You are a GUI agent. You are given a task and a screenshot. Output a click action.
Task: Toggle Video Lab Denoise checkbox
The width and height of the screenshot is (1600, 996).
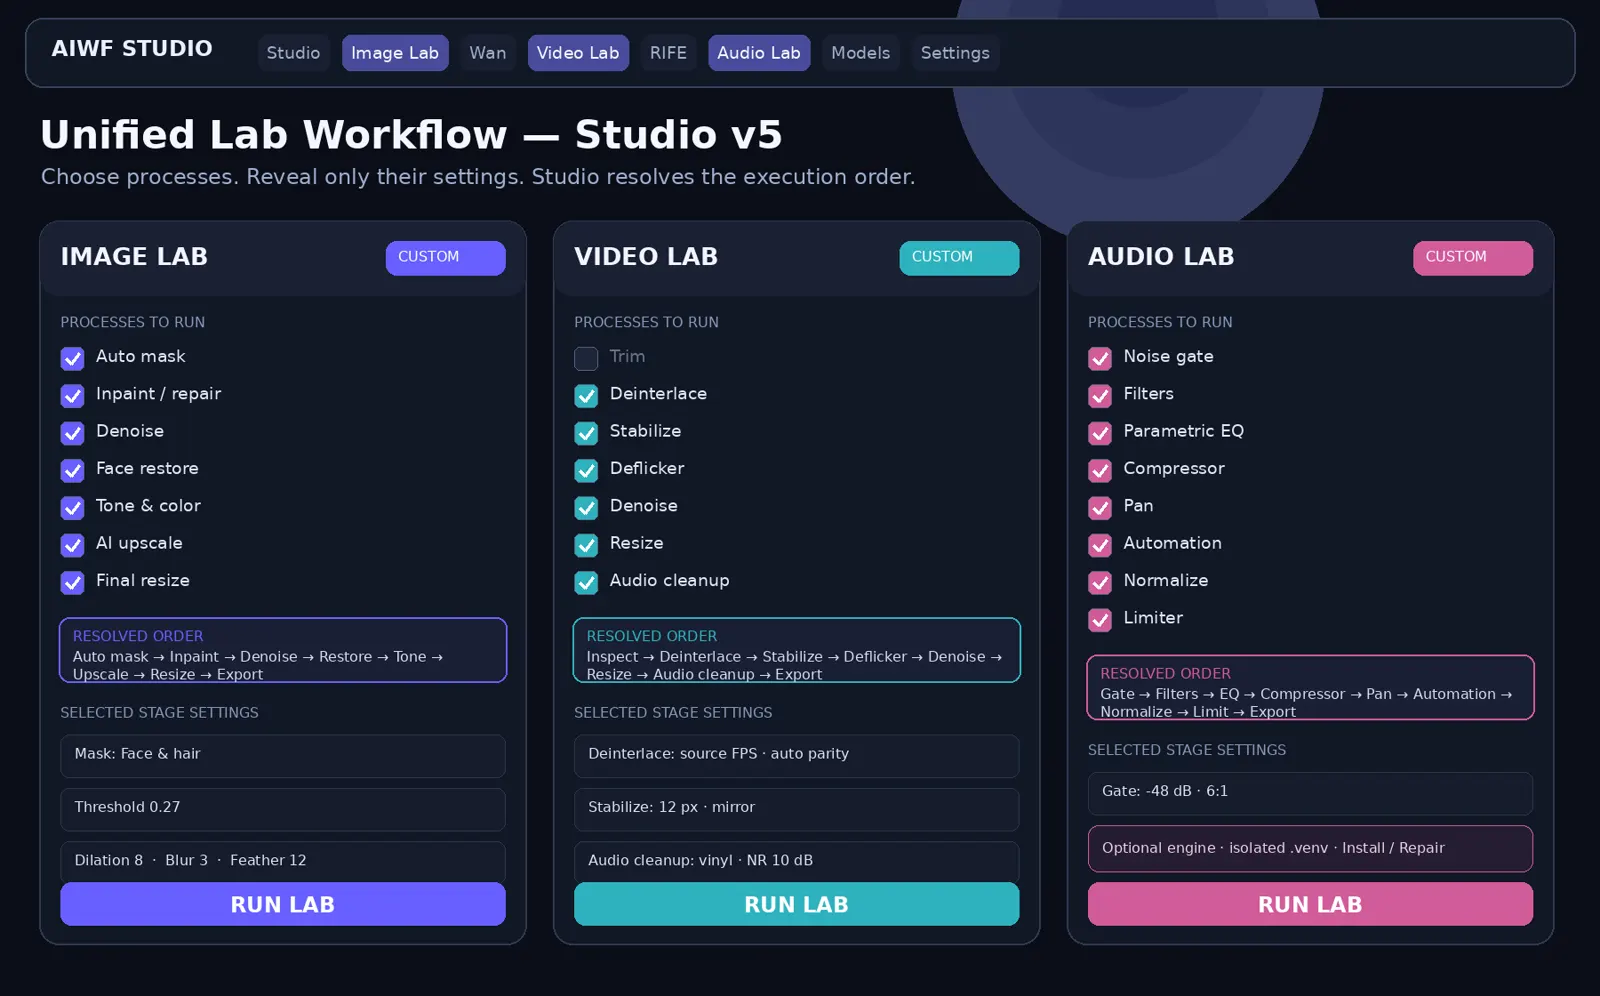[x=587, y=508]
